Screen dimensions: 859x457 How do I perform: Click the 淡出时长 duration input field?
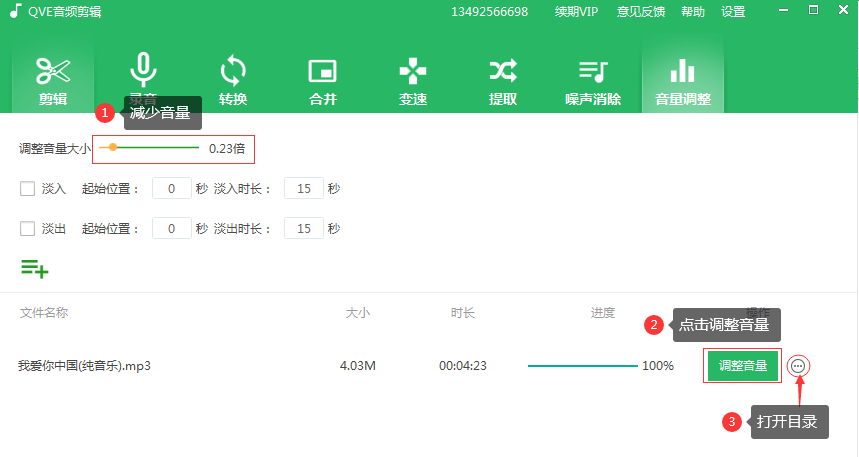(x=303, y=229)
